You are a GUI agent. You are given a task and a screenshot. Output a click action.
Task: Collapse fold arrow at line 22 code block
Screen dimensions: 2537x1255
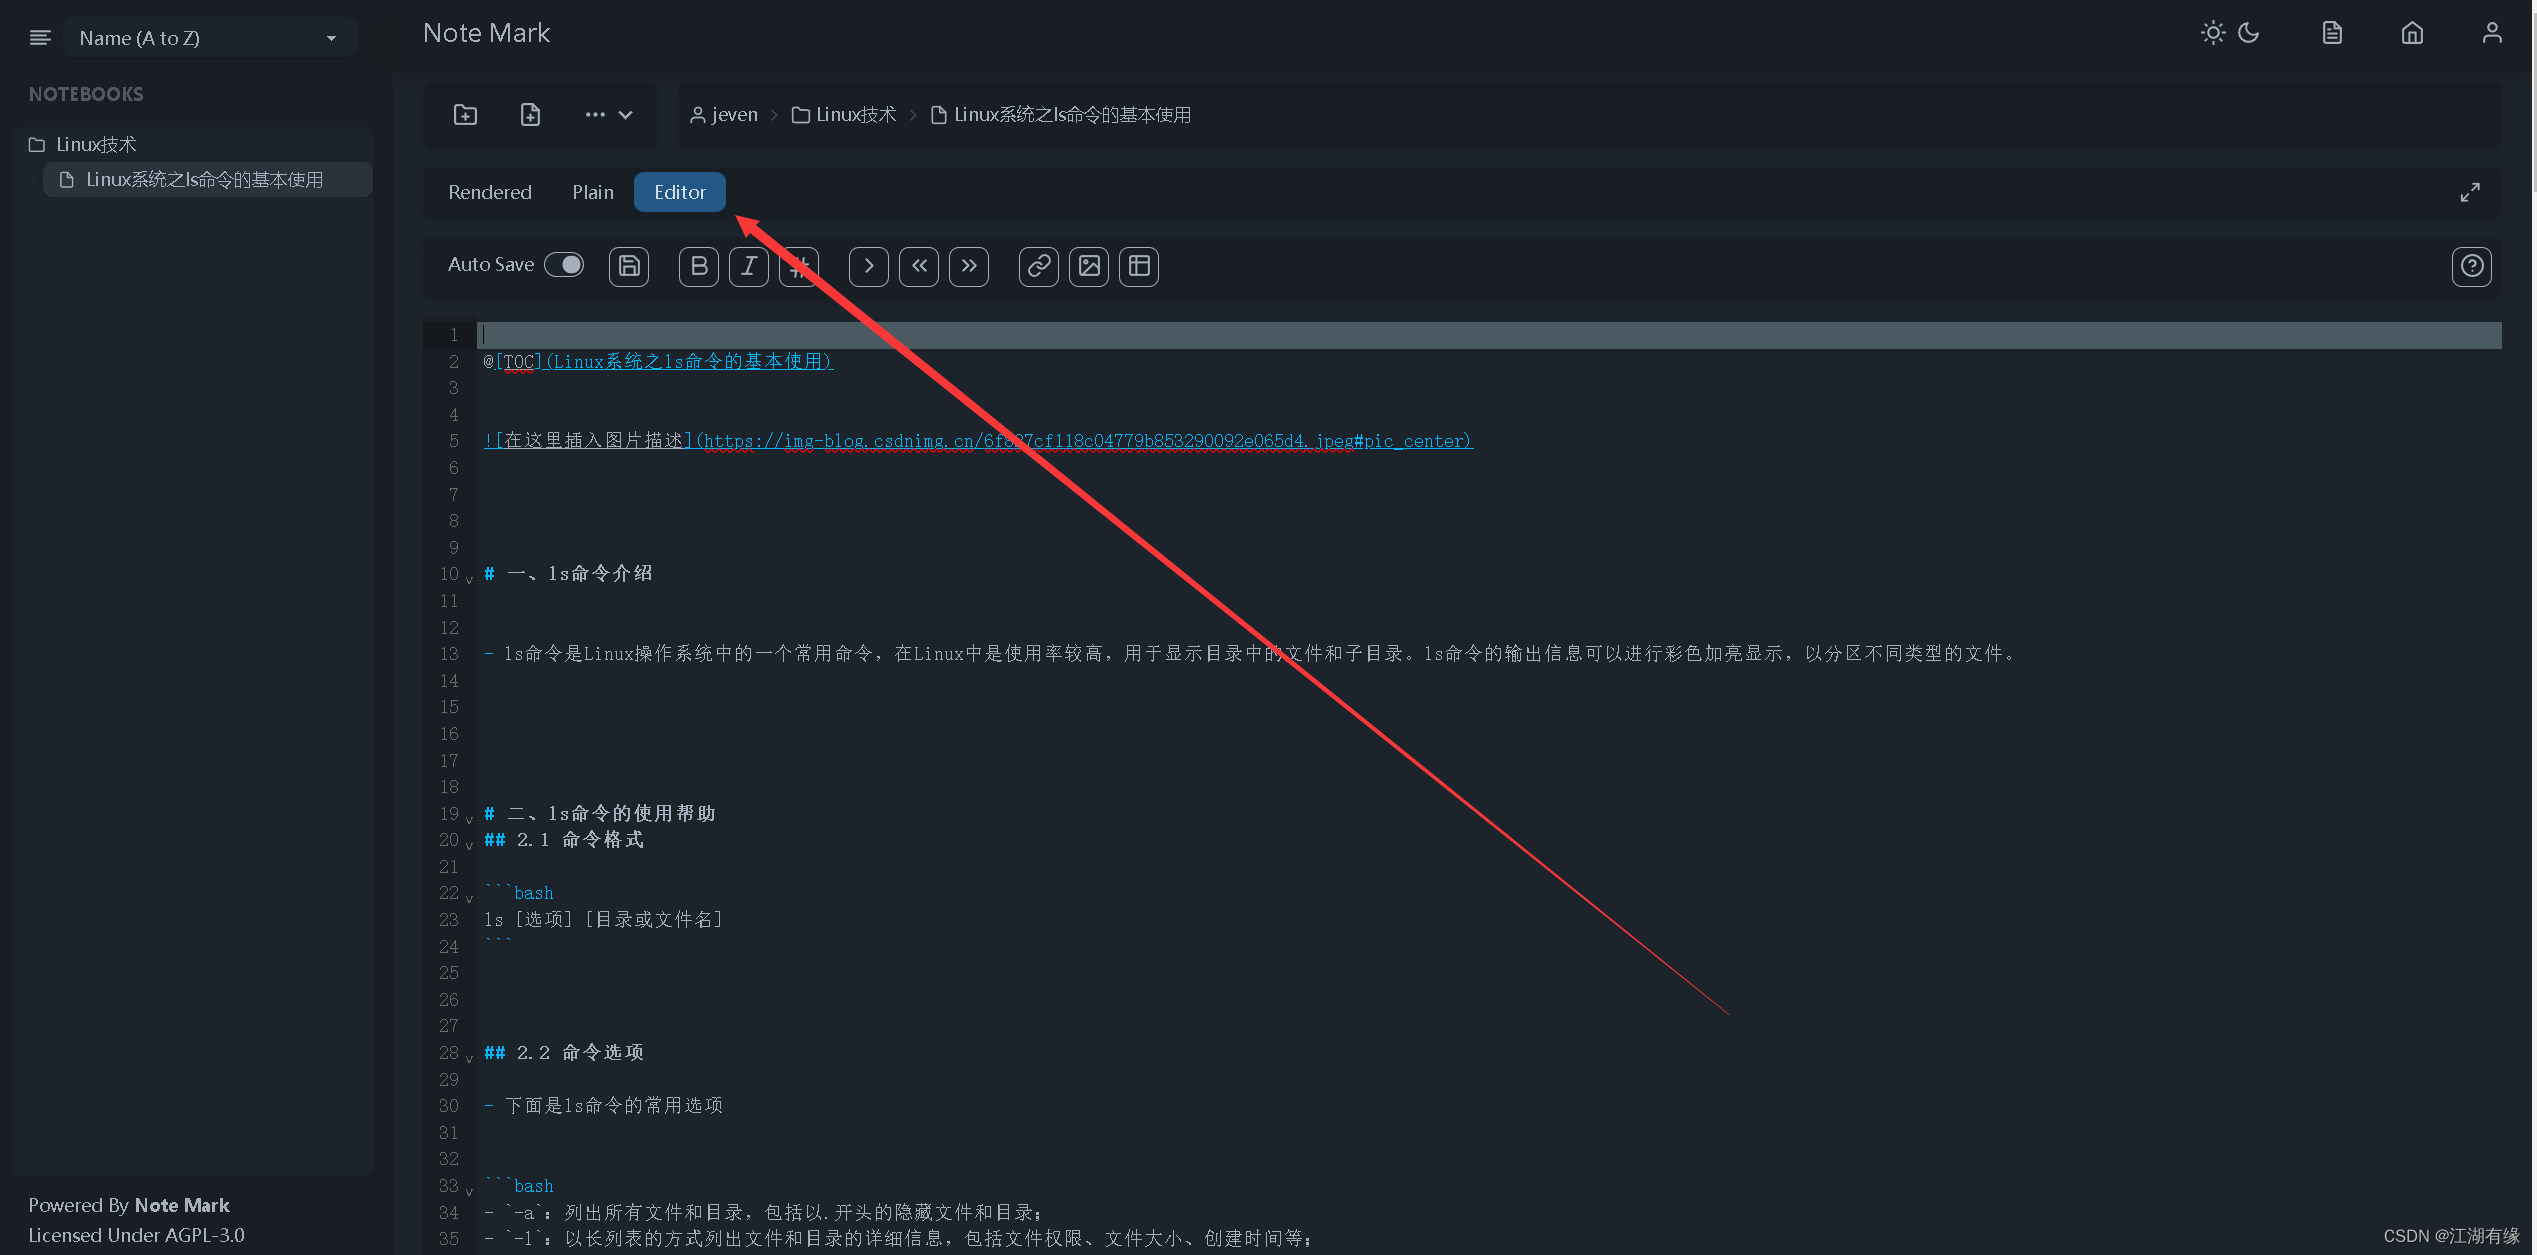(x=469, y=897)
